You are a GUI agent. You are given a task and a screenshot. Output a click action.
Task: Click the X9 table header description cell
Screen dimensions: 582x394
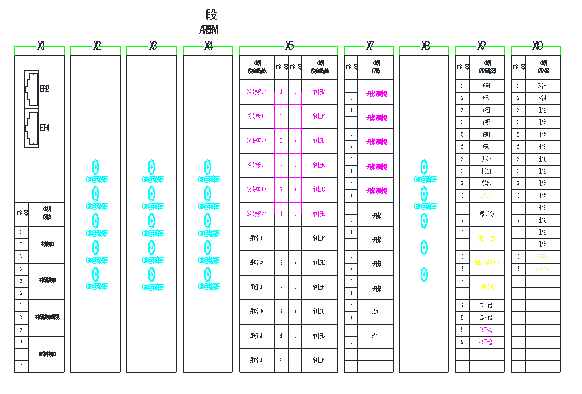point(487,67)
